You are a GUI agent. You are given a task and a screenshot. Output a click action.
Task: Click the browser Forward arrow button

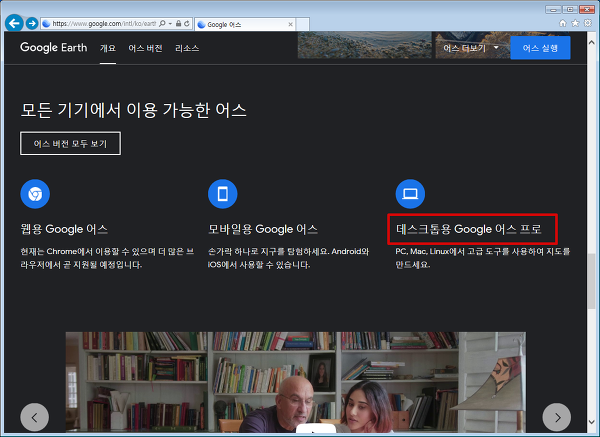point(32,23)
